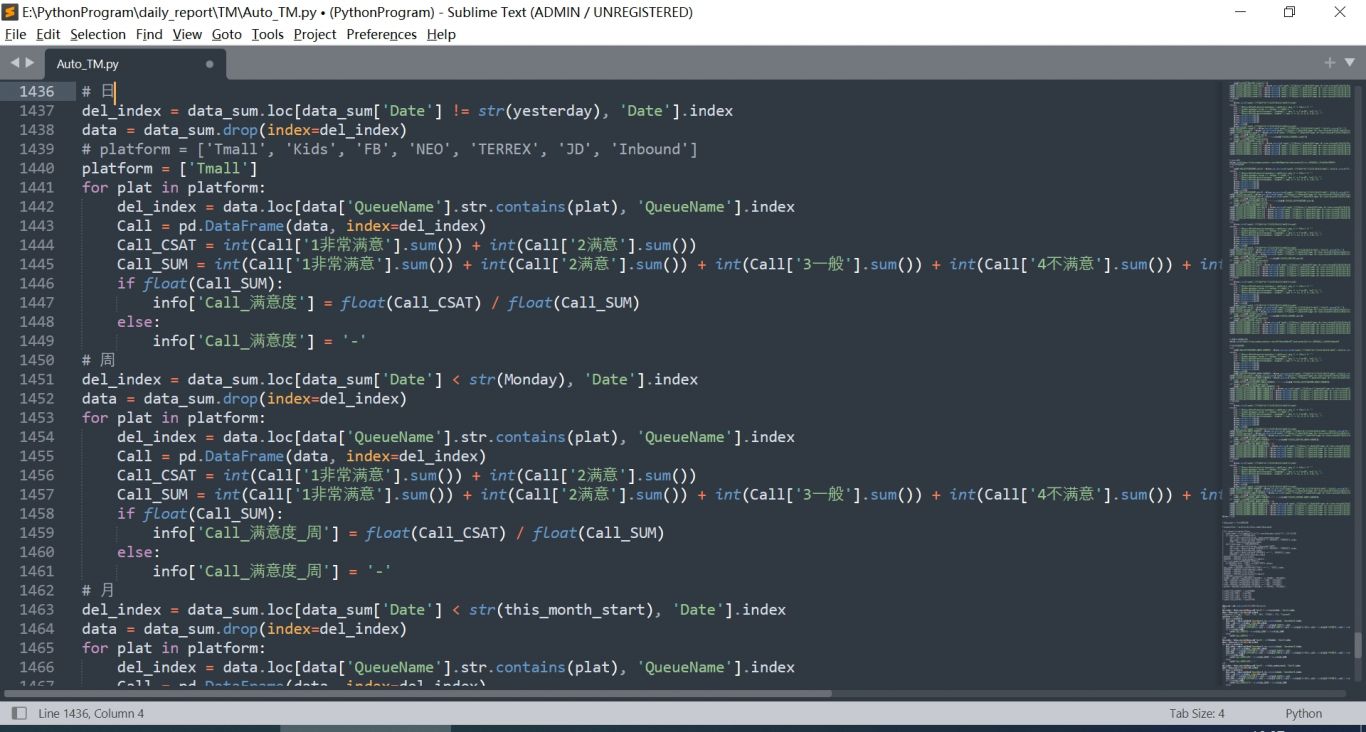Screen dimensions: 1366x732
Task: Click 'if float(Call_SUM):' on line 1446
Action: tap(200, 283)
